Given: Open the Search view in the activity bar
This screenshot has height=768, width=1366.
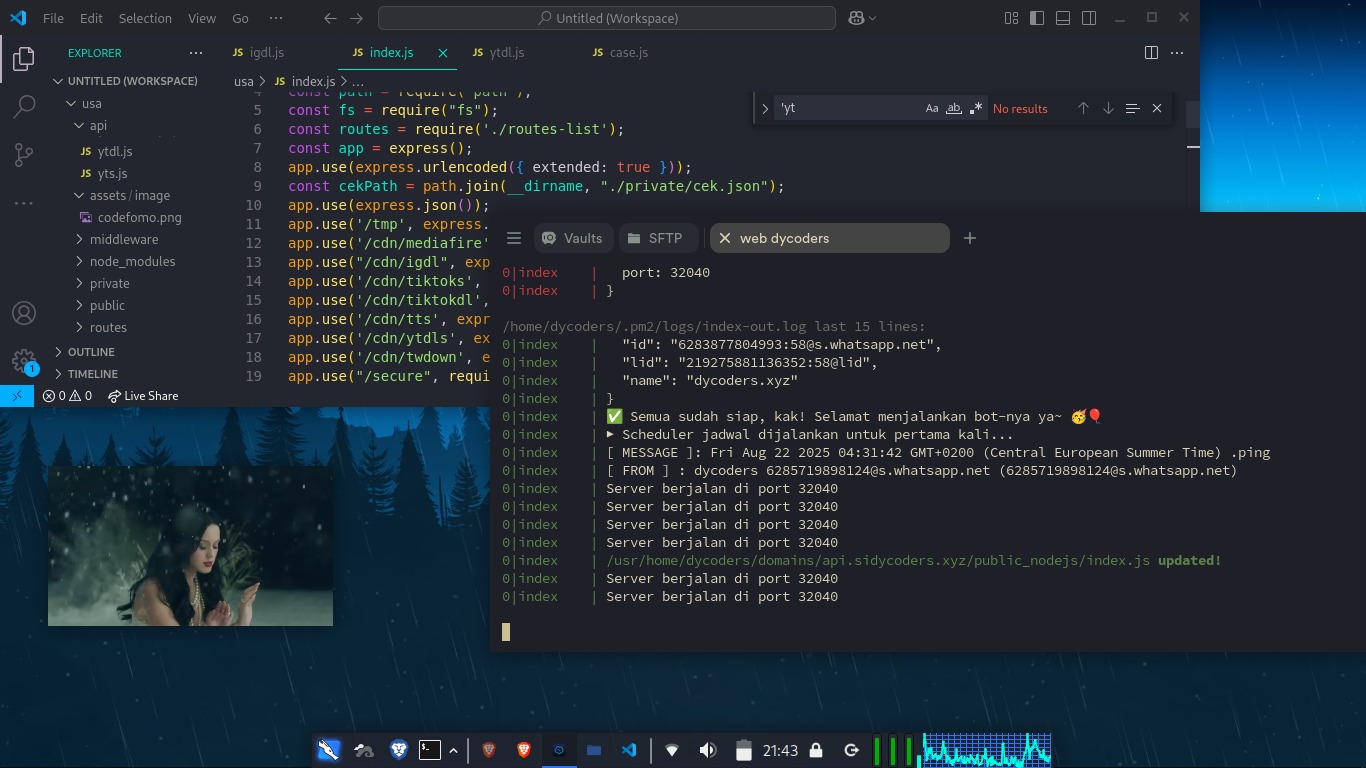Looking at the screenshot, I should click(24, 106).
